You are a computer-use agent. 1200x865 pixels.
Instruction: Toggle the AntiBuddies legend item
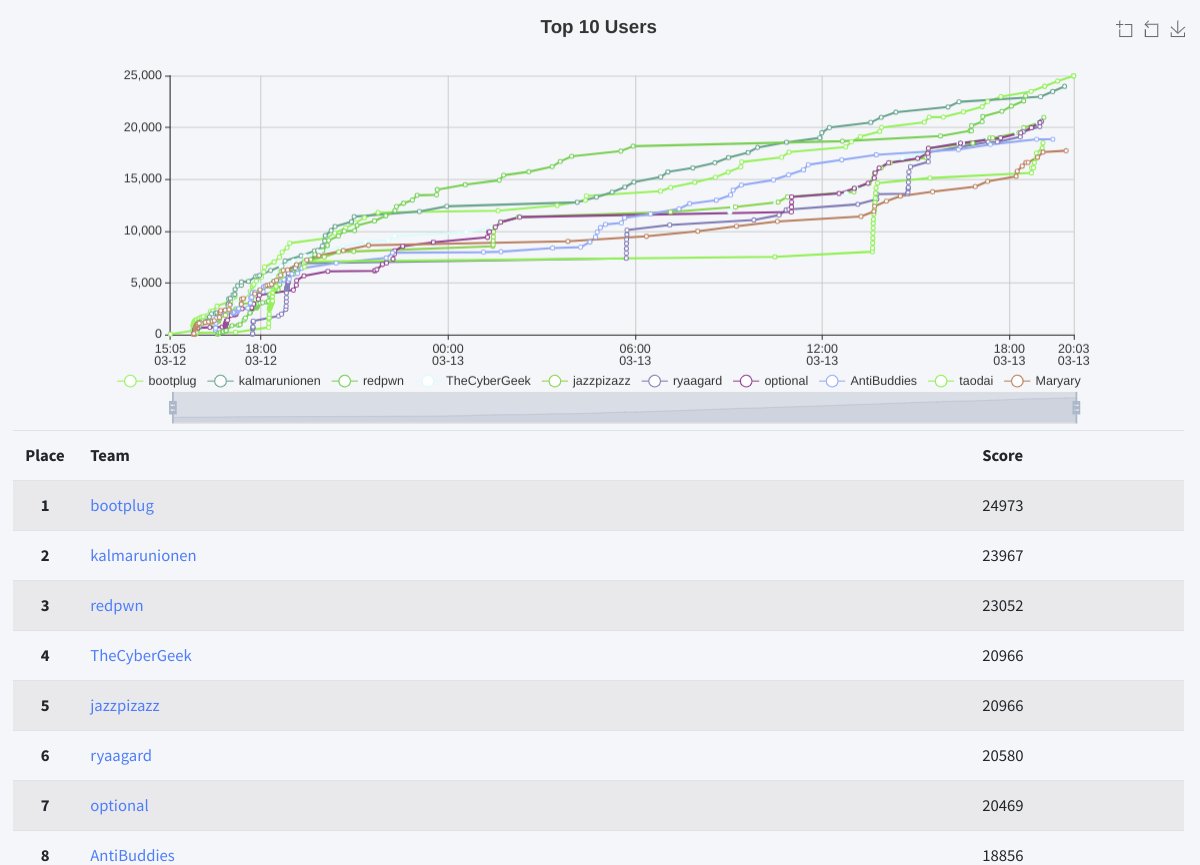tap(883, 381)
